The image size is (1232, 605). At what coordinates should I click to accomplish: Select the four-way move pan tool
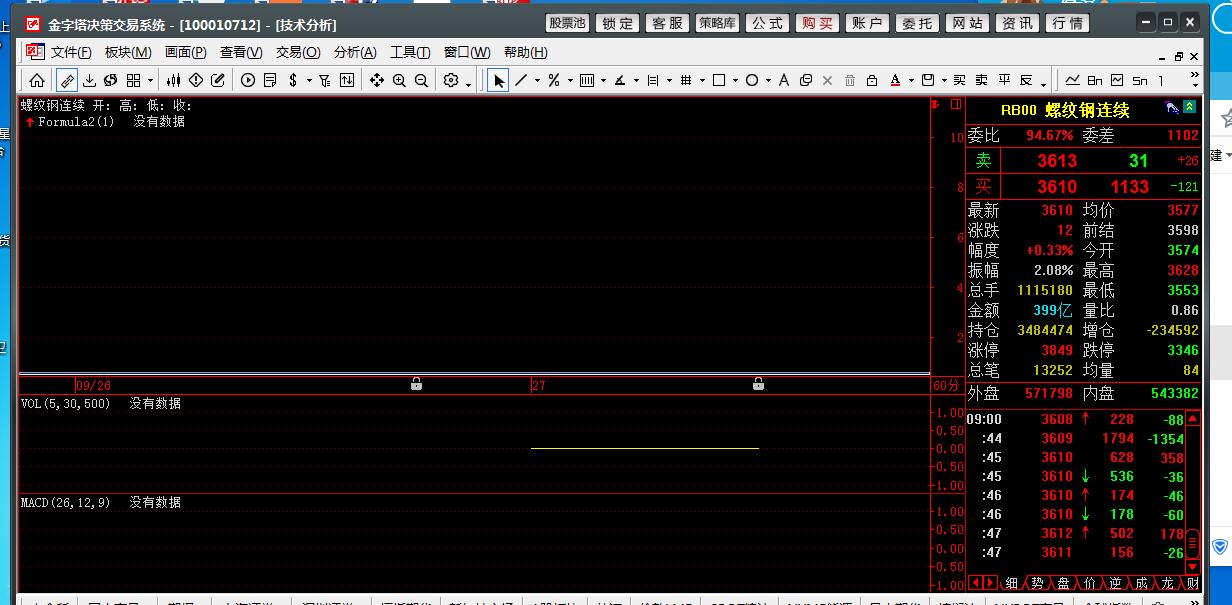click(377, 81)
